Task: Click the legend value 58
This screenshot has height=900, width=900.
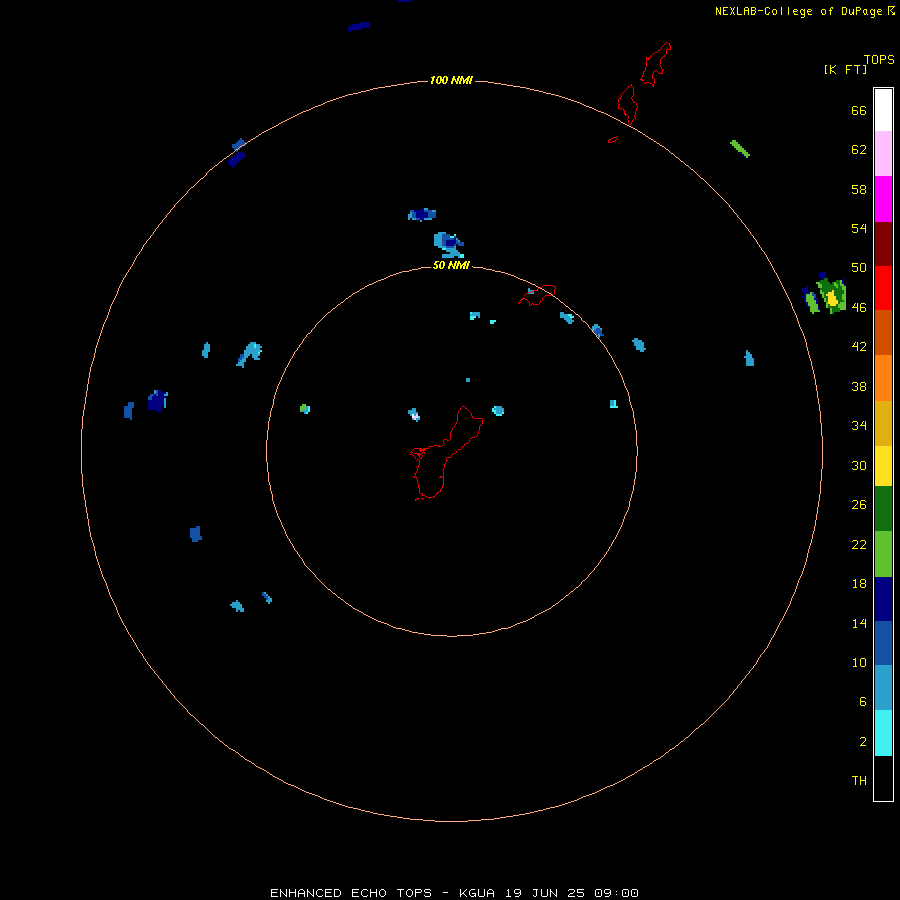Action: (859, 189)
